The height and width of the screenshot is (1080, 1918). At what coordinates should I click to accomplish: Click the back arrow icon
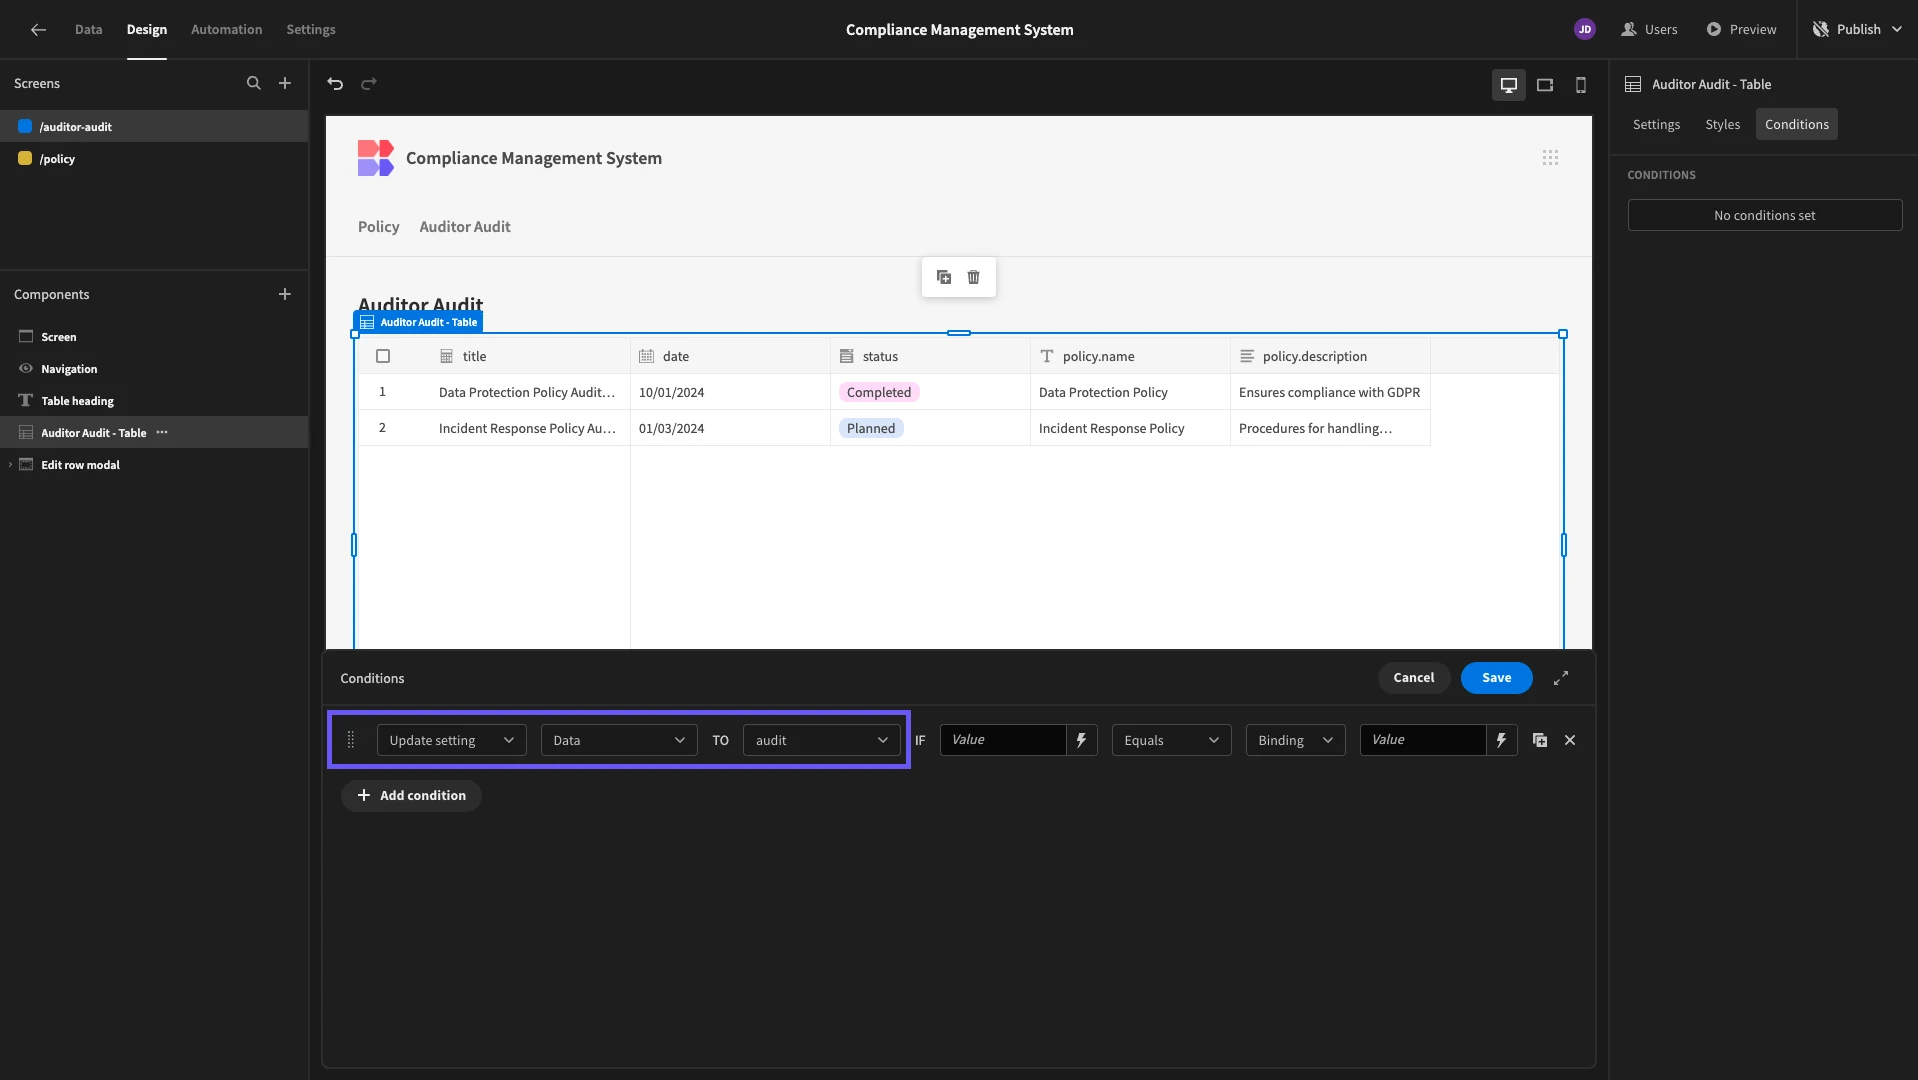pos(38,29)
